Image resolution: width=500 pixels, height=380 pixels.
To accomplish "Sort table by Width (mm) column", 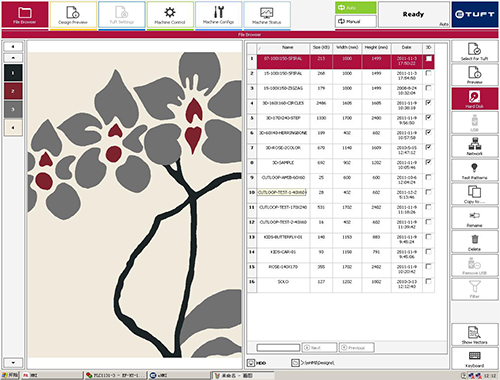I will [x=347, y=48].
